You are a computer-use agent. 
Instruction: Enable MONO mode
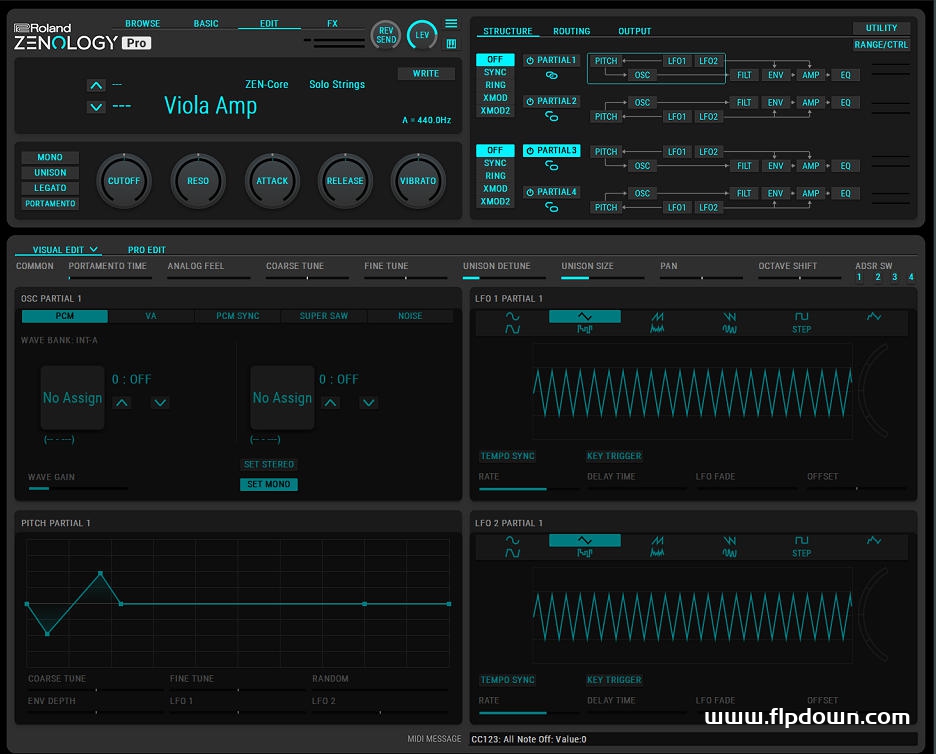click(x=50, y=157)
